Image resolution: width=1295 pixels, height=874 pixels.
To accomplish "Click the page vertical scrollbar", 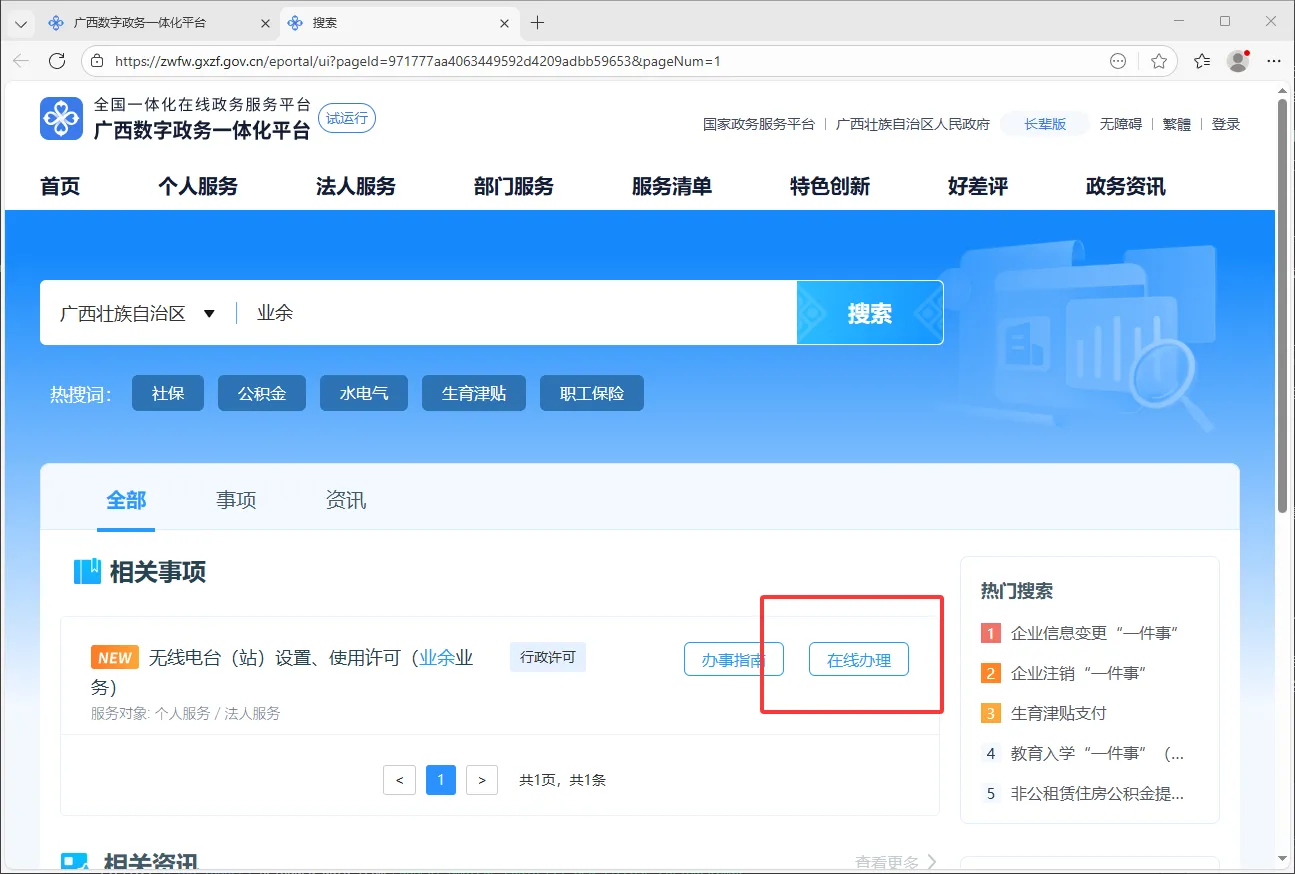I will click(1282, 300).
